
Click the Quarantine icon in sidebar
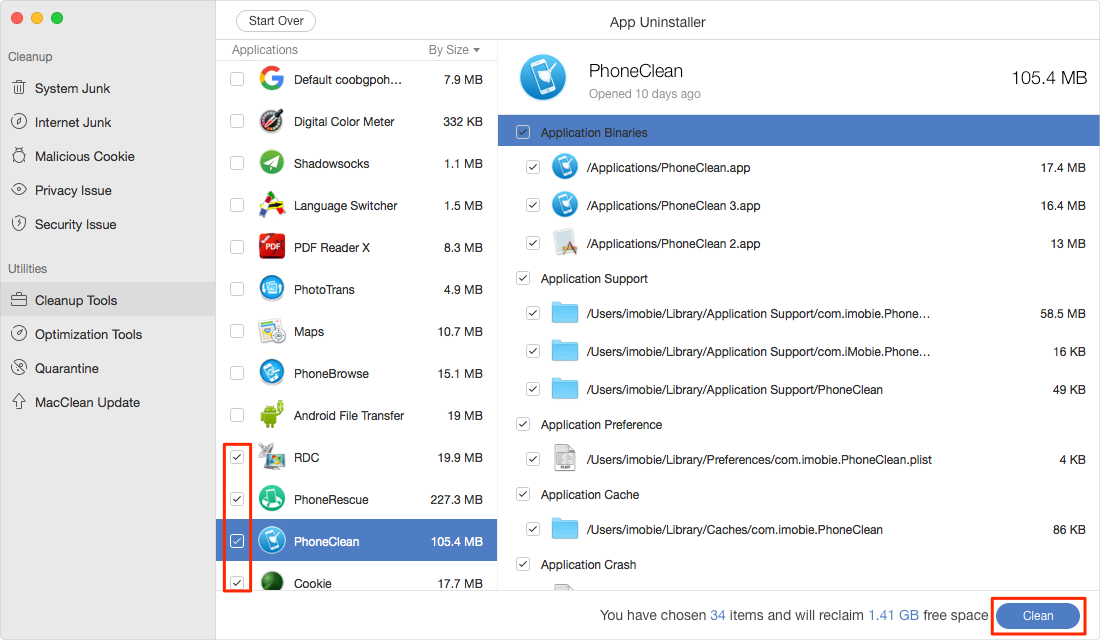coord(19,368)
